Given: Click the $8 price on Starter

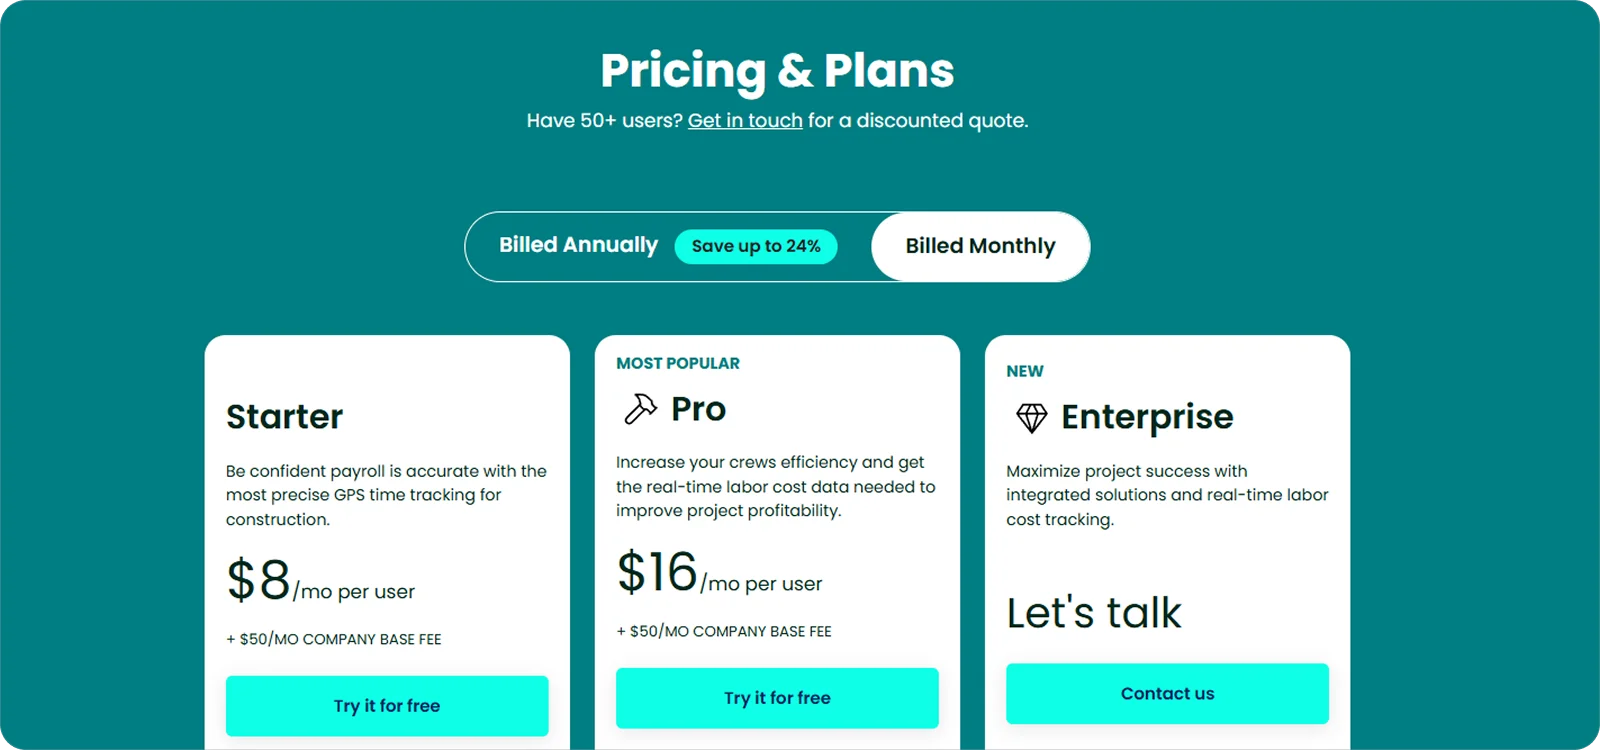Looking at the screenshot, I should pos(256,580).
